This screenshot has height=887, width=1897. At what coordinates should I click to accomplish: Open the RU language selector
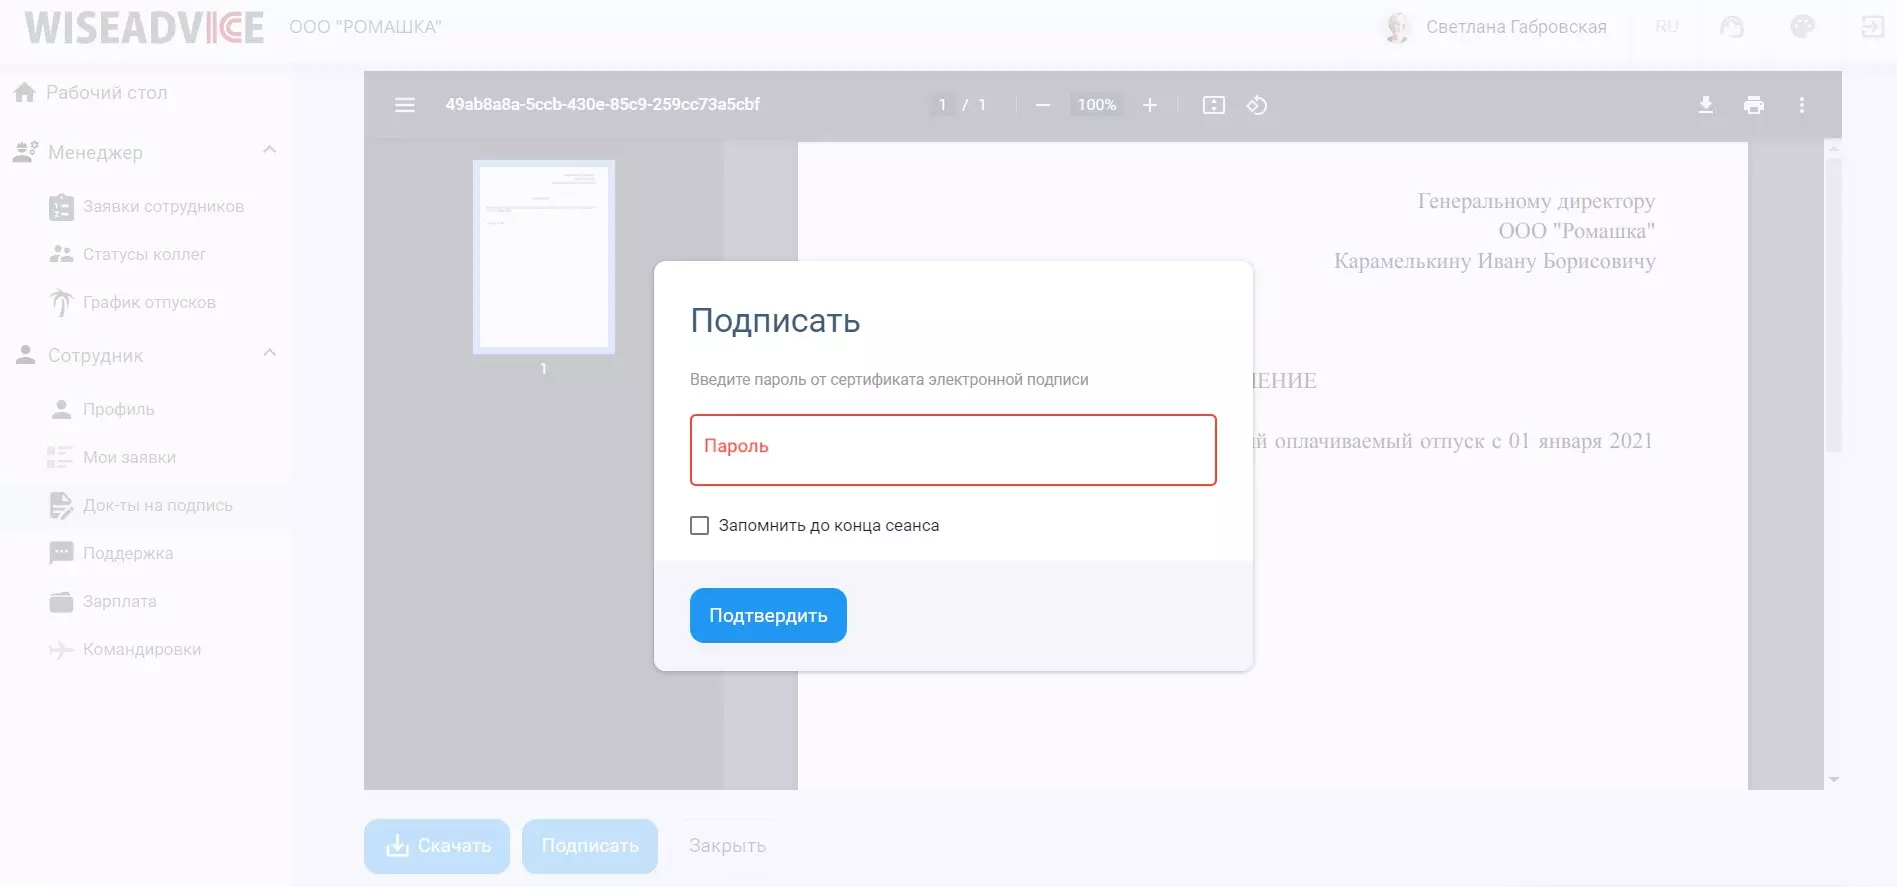pos(1667,27)
